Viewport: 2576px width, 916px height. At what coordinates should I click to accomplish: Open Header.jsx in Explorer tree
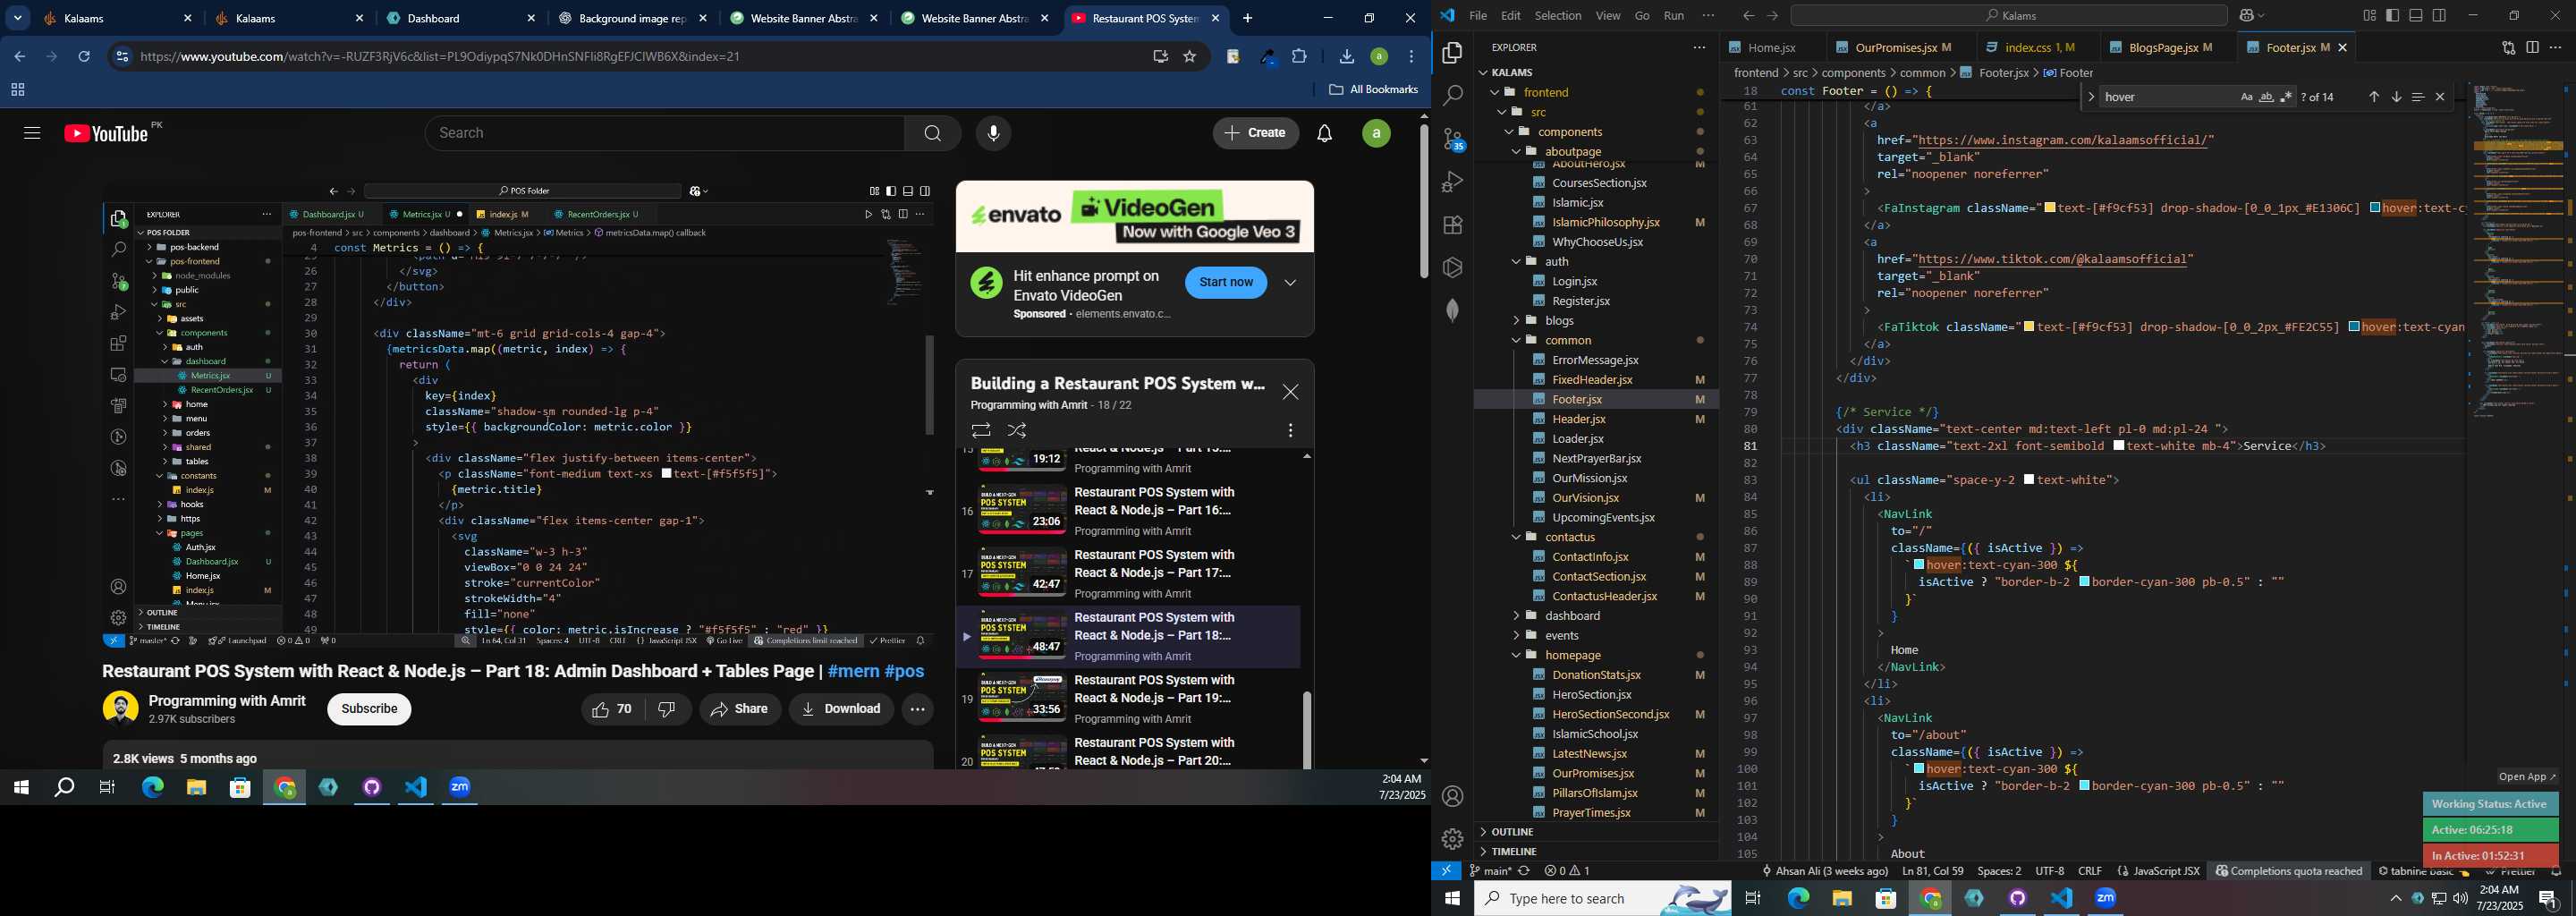pos(1578,419)
